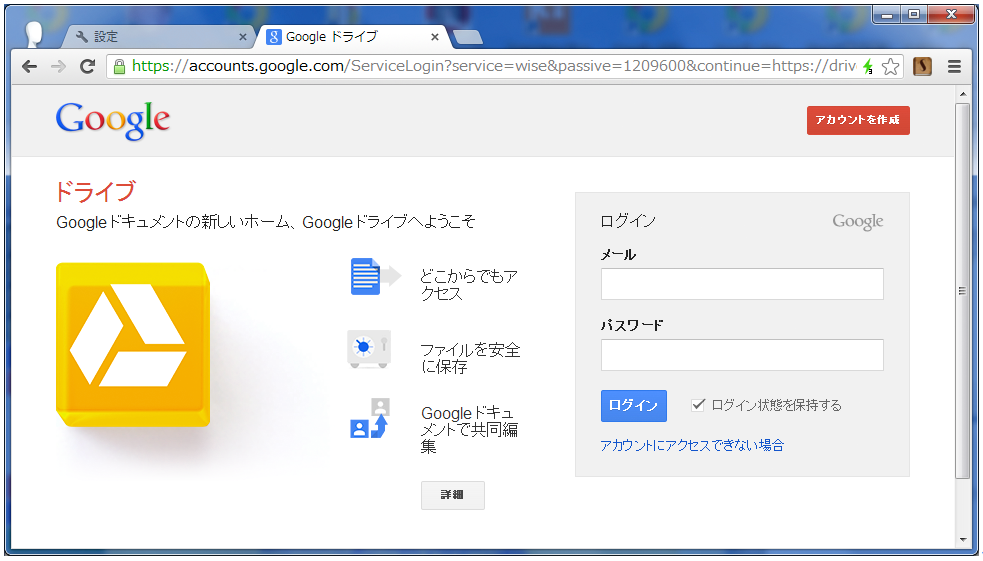
Task: Click the どこからでもアクセス text
Action: 469,285
